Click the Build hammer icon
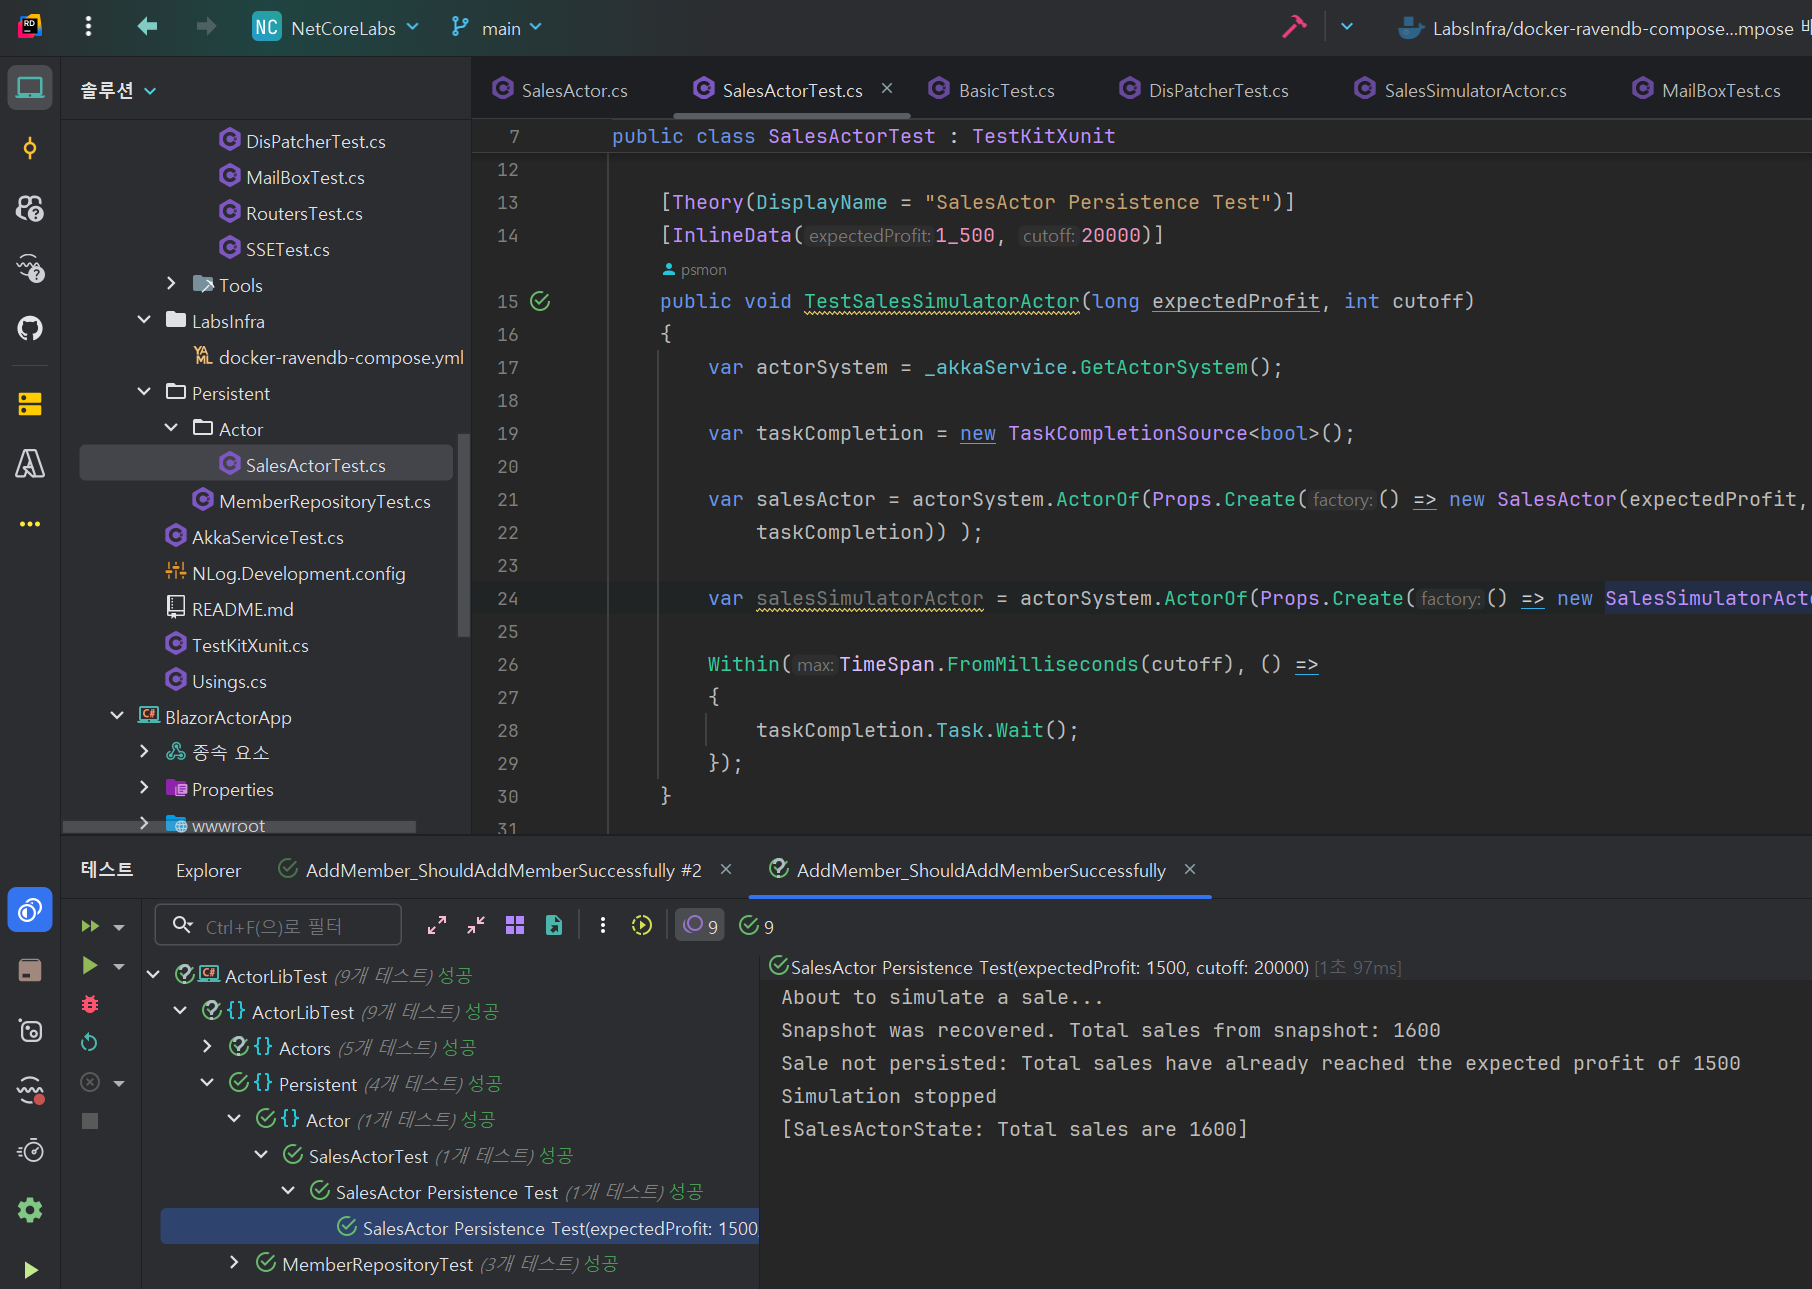 point(1294,27)
